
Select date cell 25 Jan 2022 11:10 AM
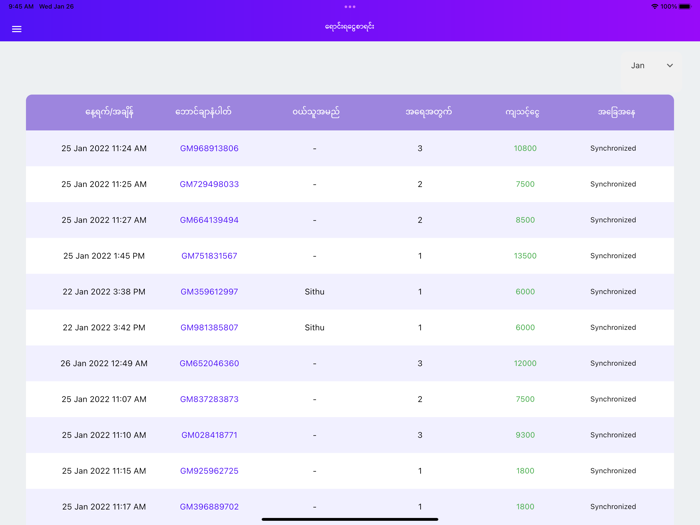[104, 435]
